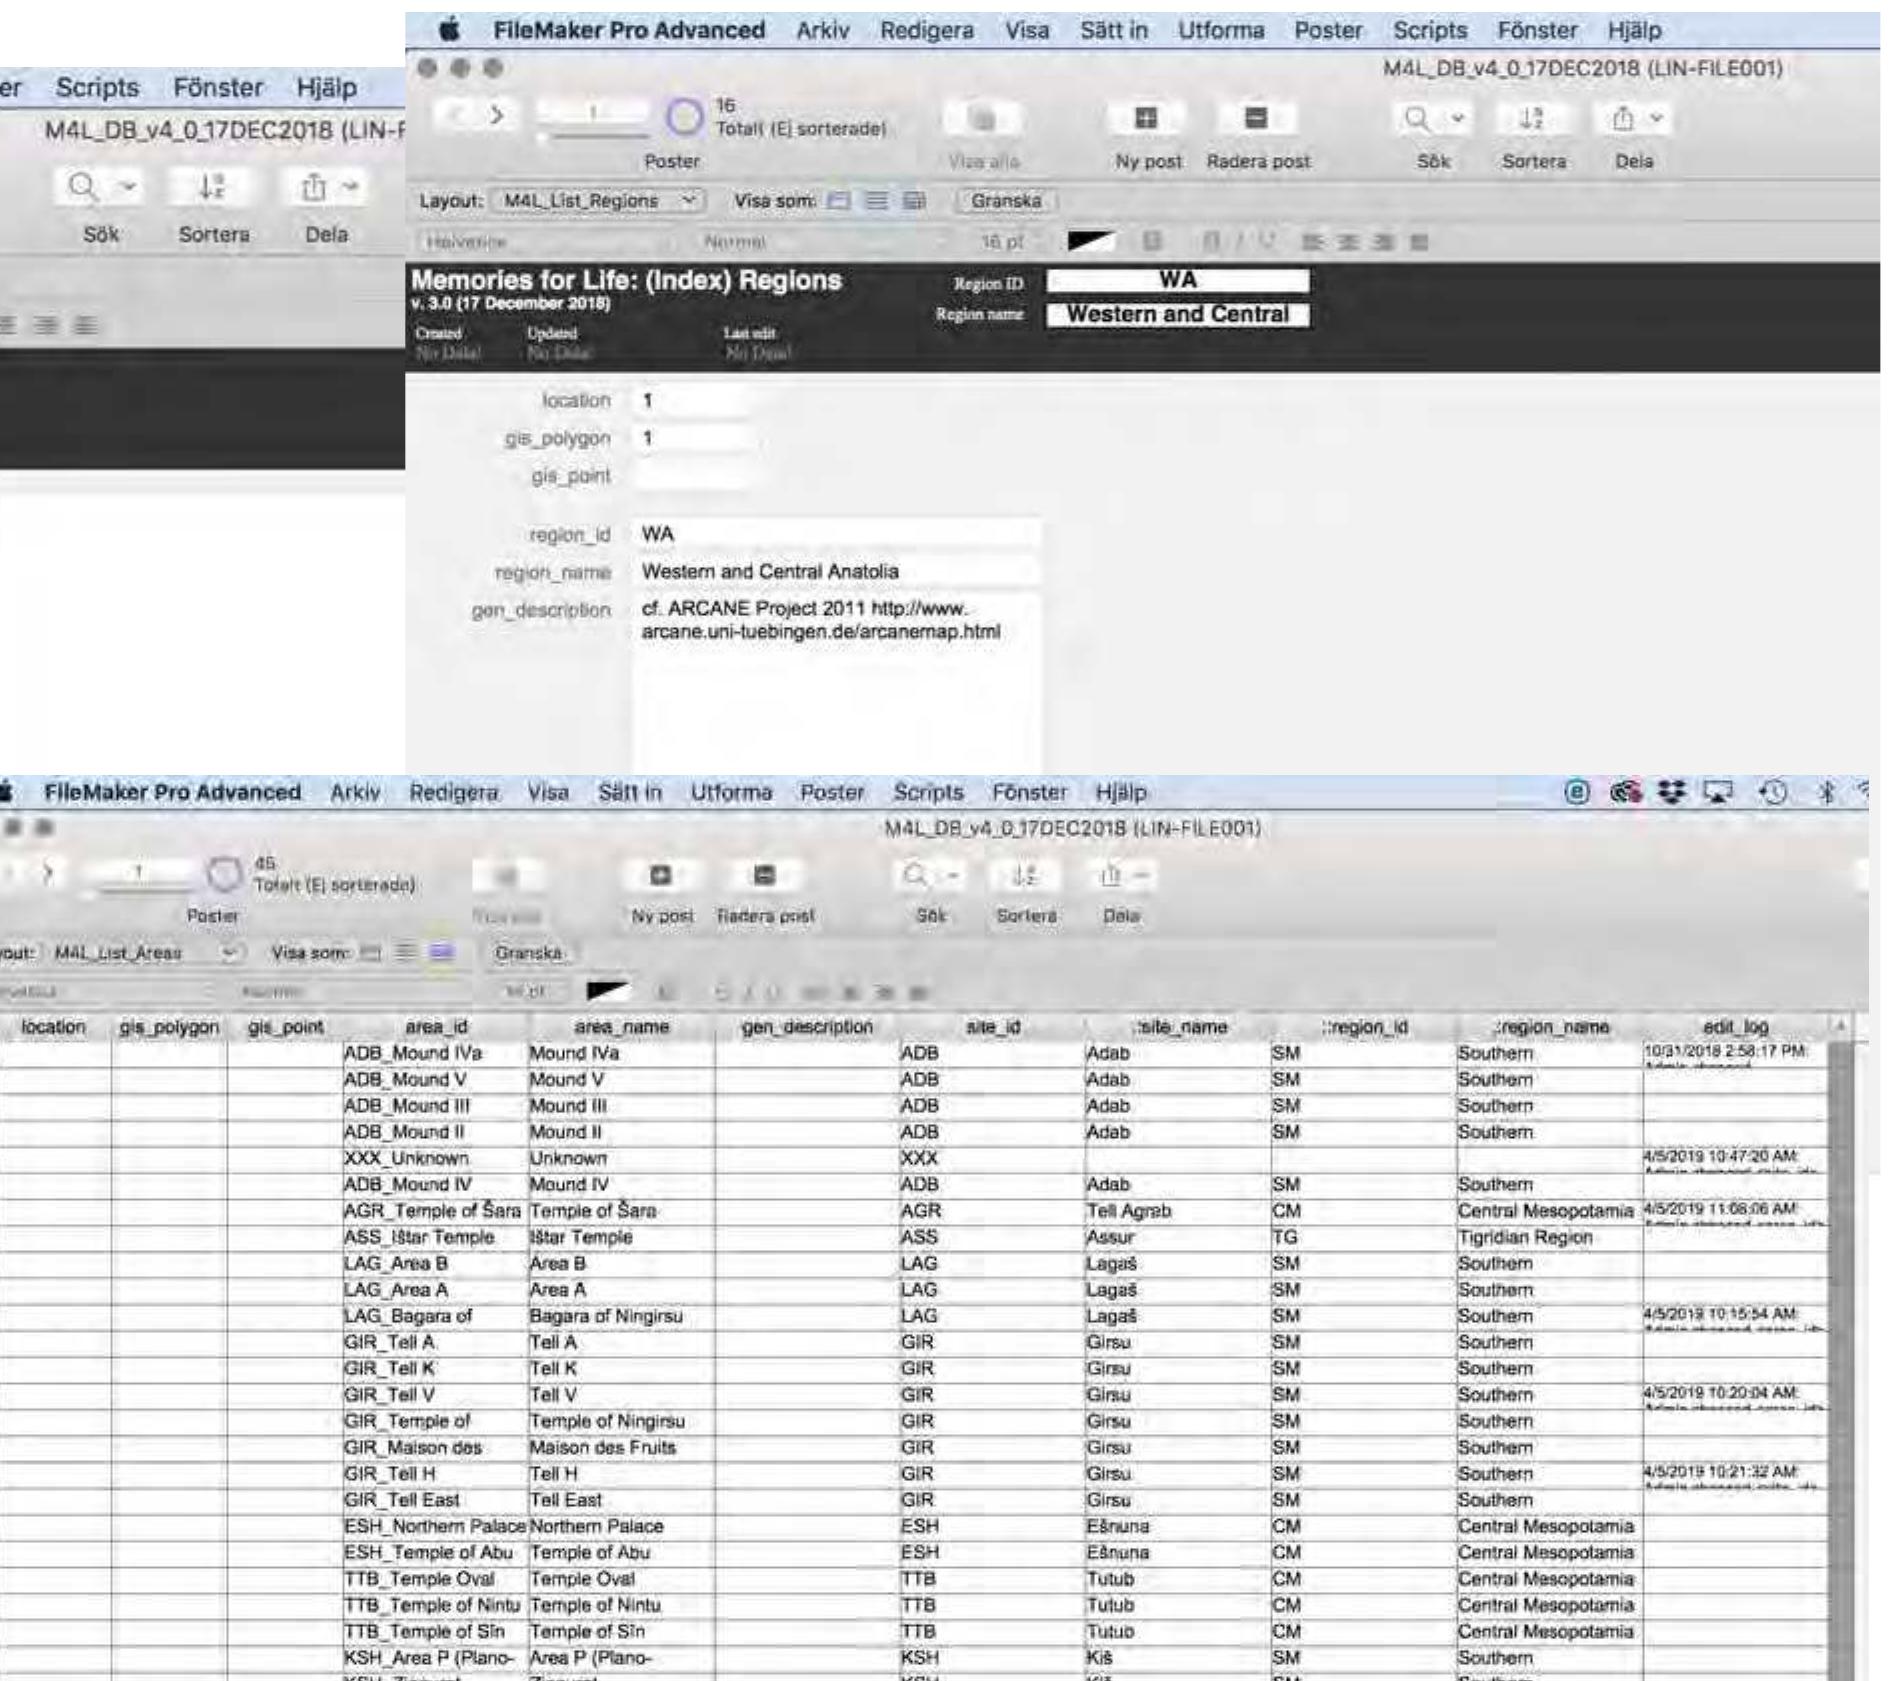Go to next record in Areas window
Screen dimensions: 1898x1681
[x=46, y=874]
